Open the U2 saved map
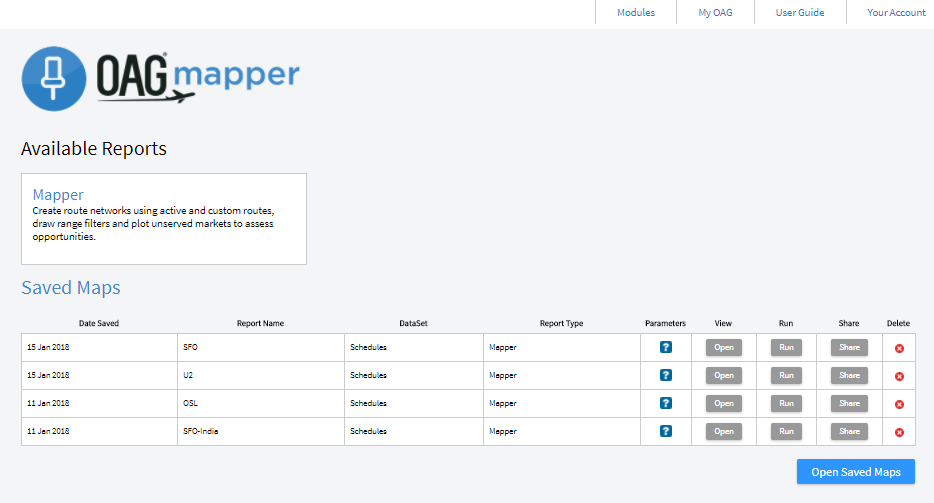934x503 pixels. pyautogui.click(x=724, y=375)
